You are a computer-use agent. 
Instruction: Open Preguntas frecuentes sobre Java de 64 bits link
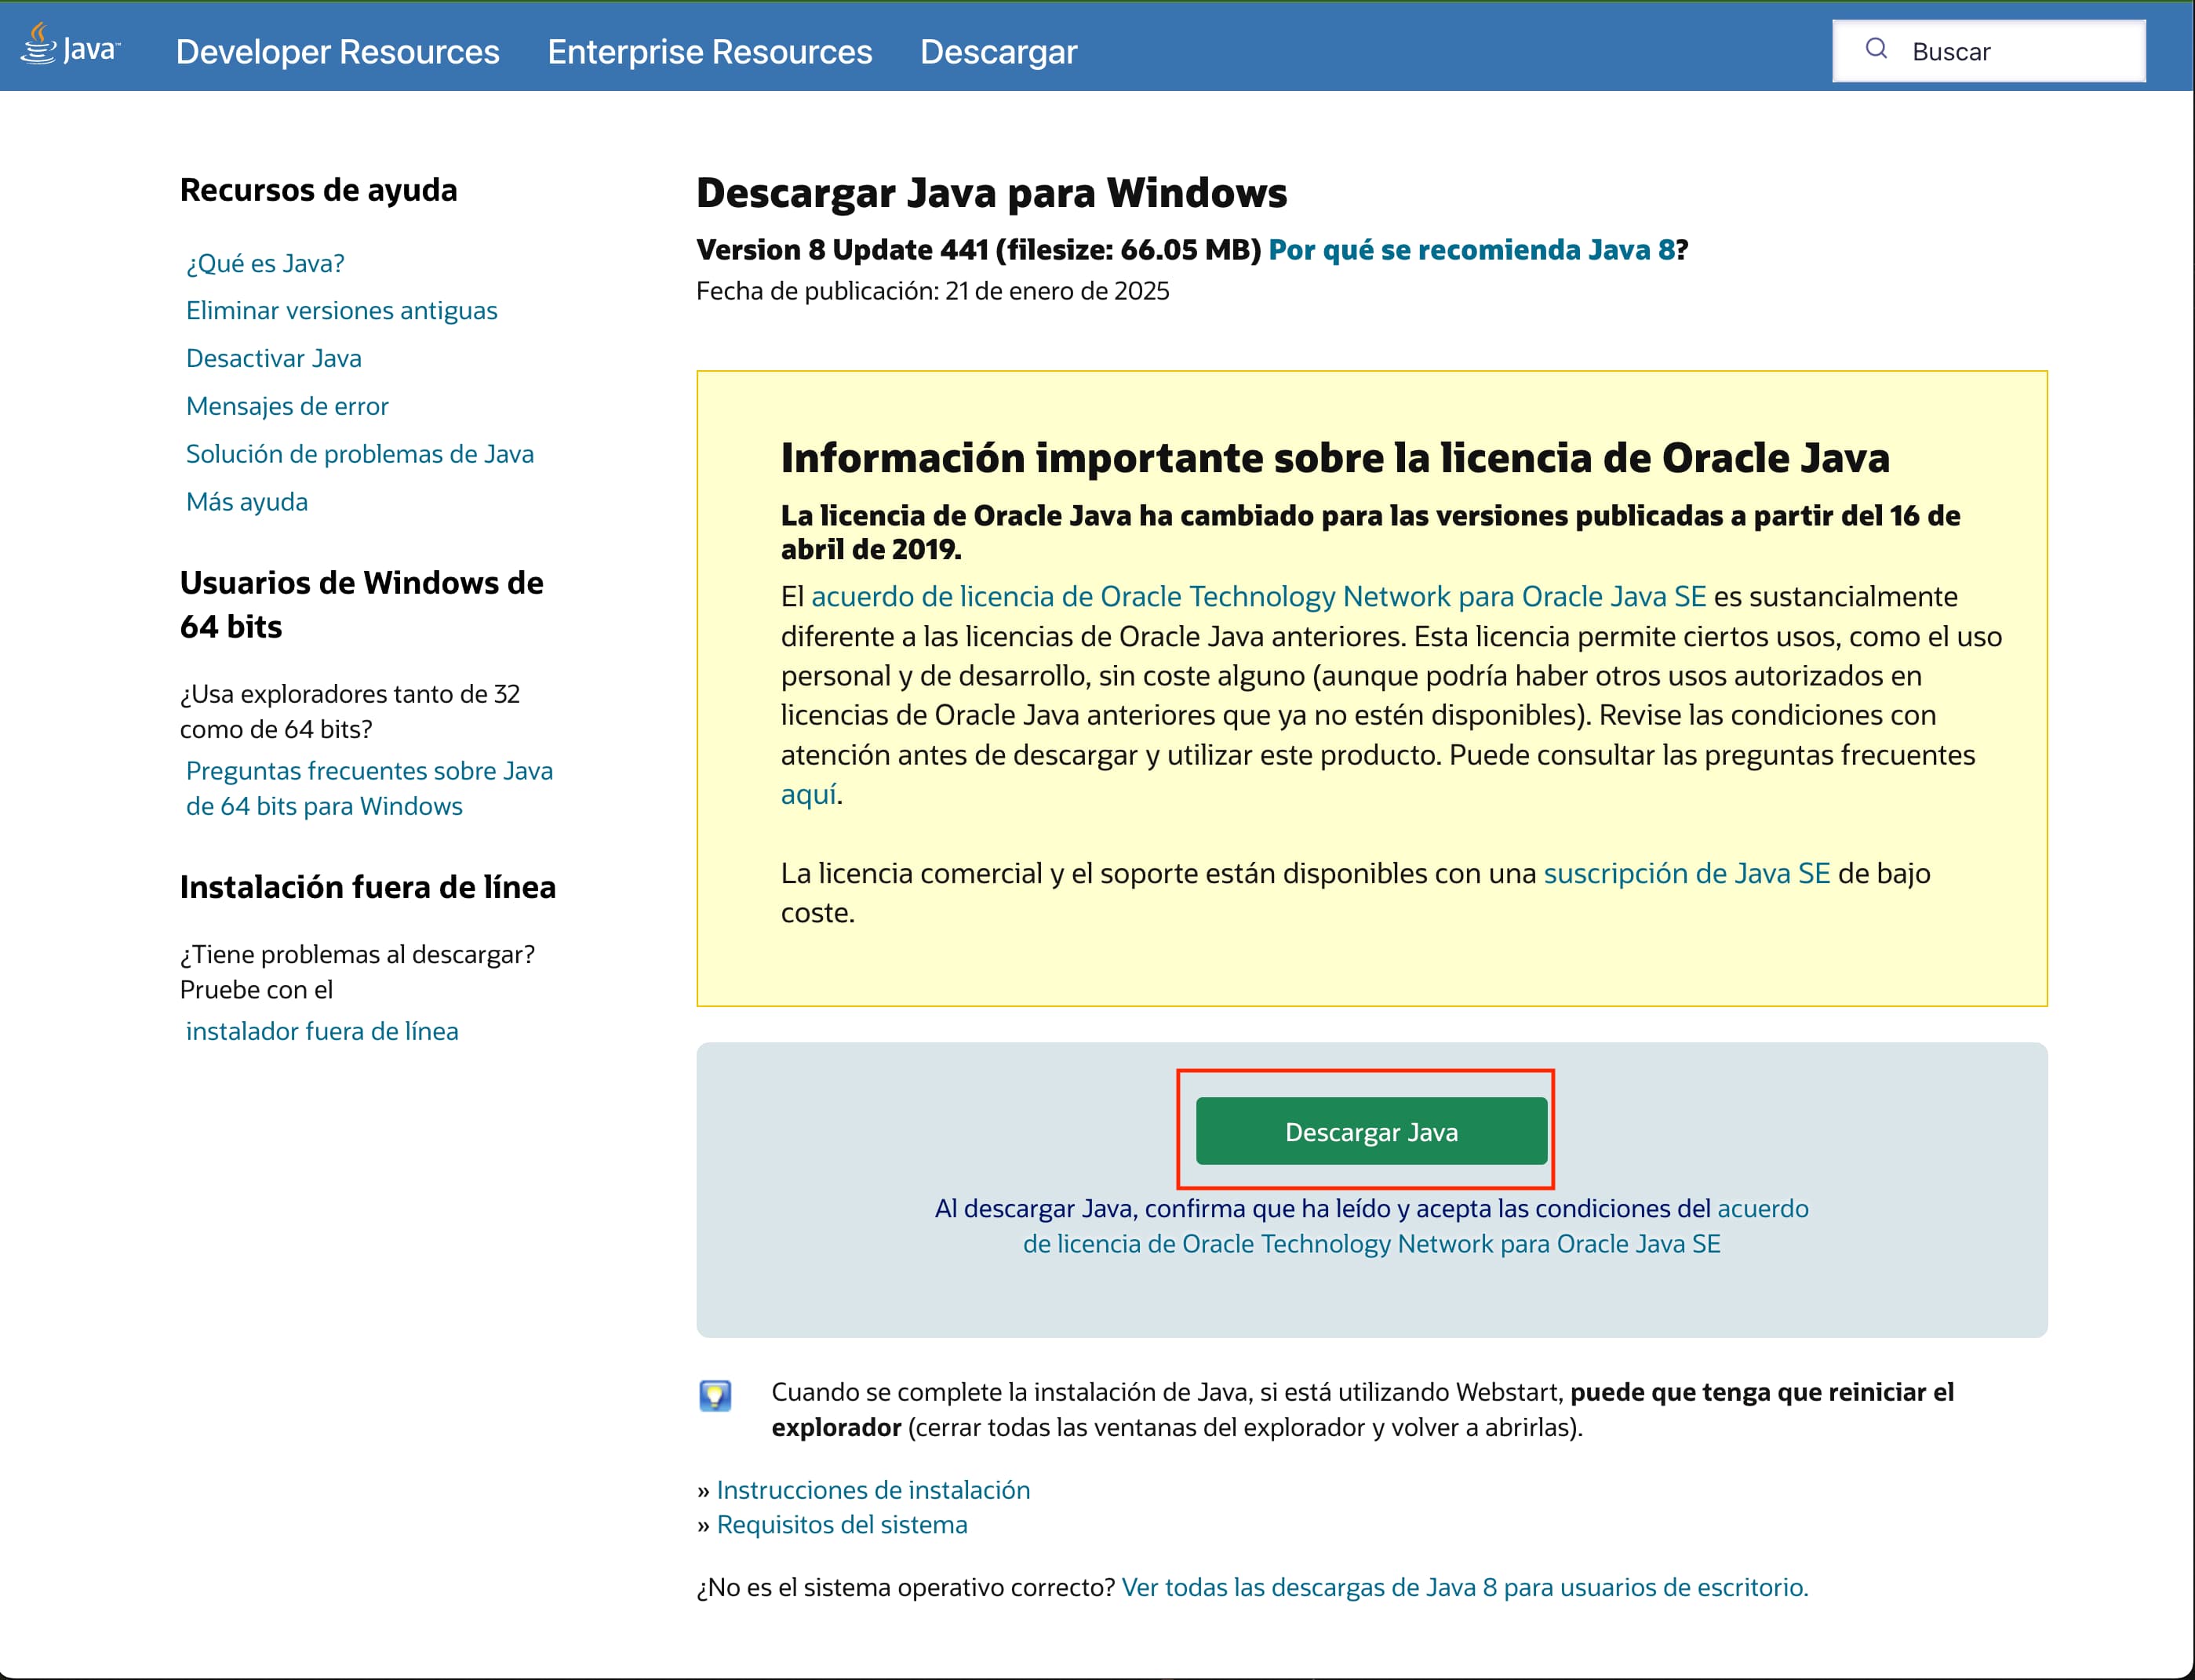click(369, 788)
